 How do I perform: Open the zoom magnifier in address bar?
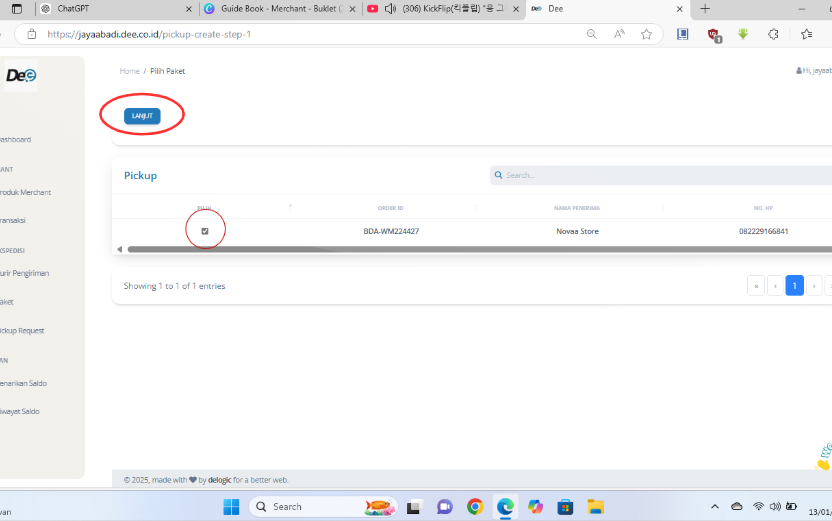592,34
